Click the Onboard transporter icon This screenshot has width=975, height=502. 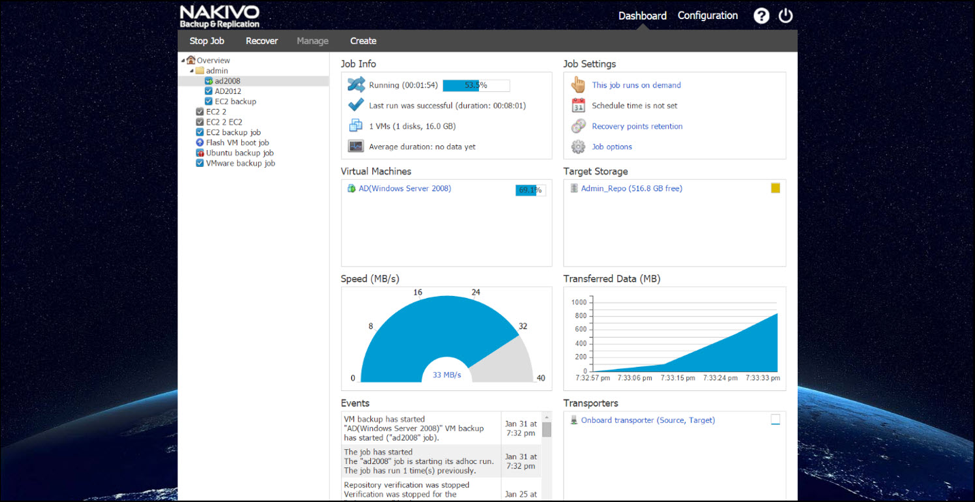[x=574, y=421]
